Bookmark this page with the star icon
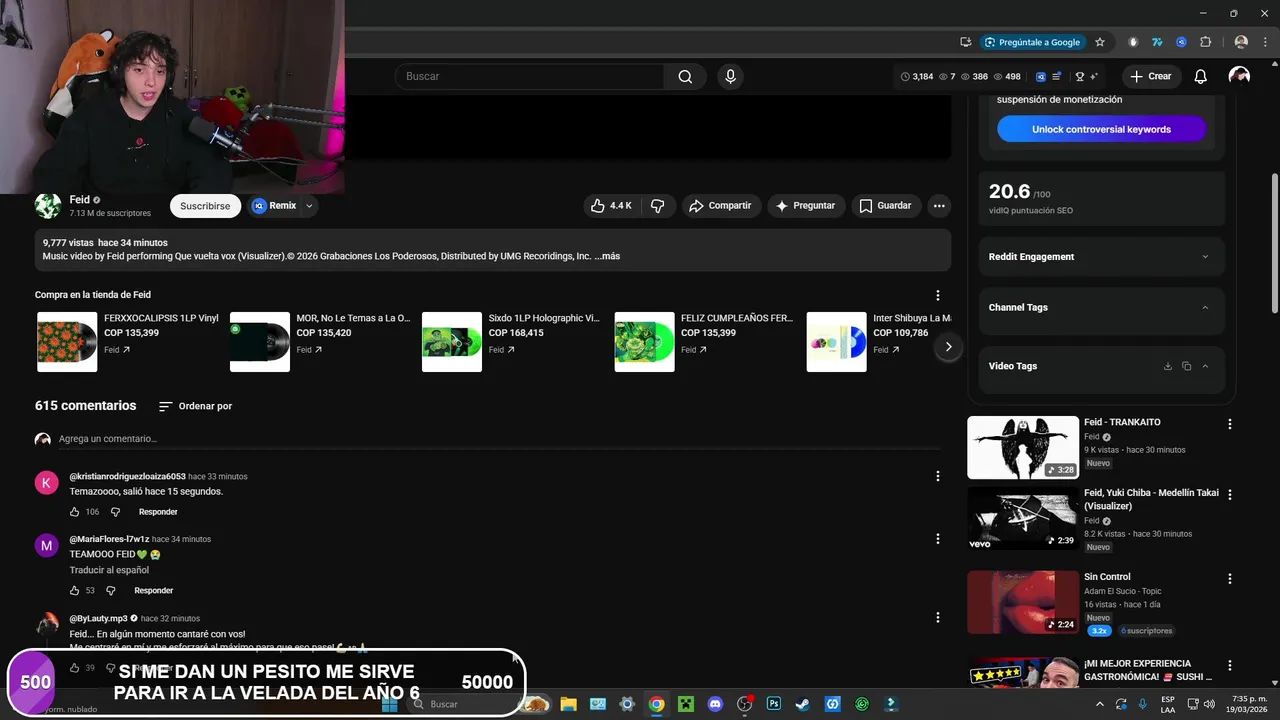 tap(1100, 42)
